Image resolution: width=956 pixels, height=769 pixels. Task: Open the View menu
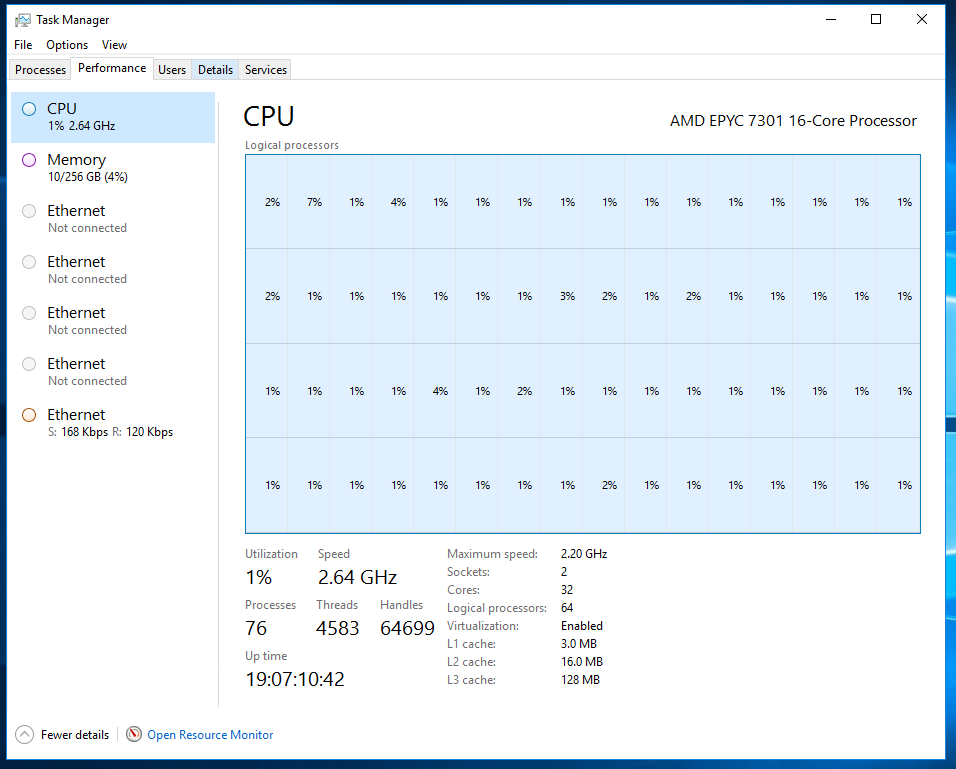[114, 45]
